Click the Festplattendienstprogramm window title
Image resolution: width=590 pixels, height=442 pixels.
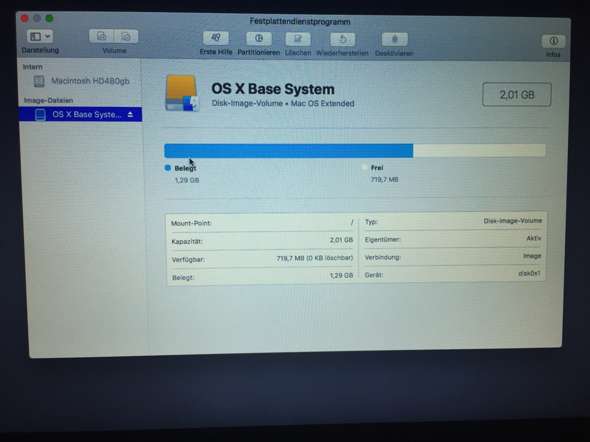coord(300,21)
